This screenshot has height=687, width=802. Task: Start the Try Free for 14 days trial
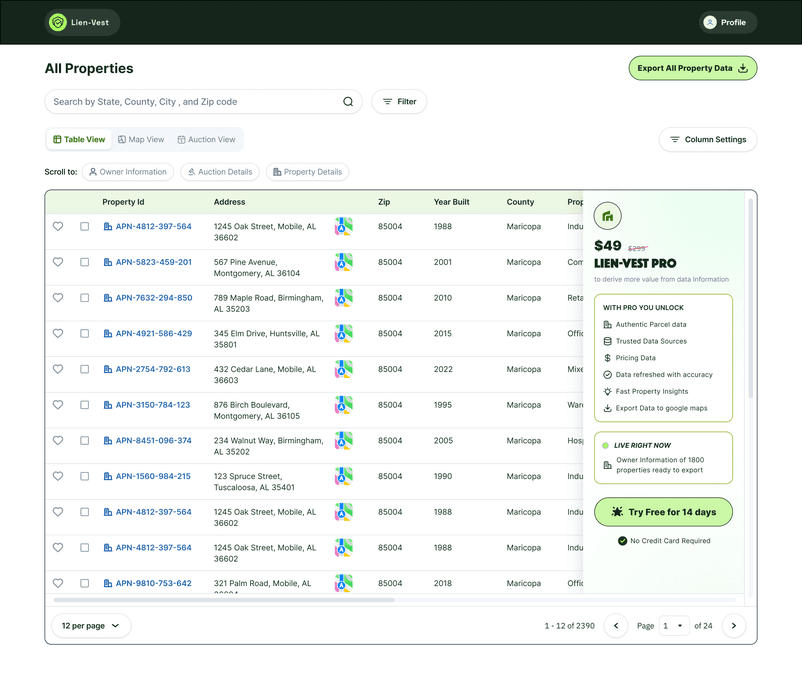[x=663, y=512]
